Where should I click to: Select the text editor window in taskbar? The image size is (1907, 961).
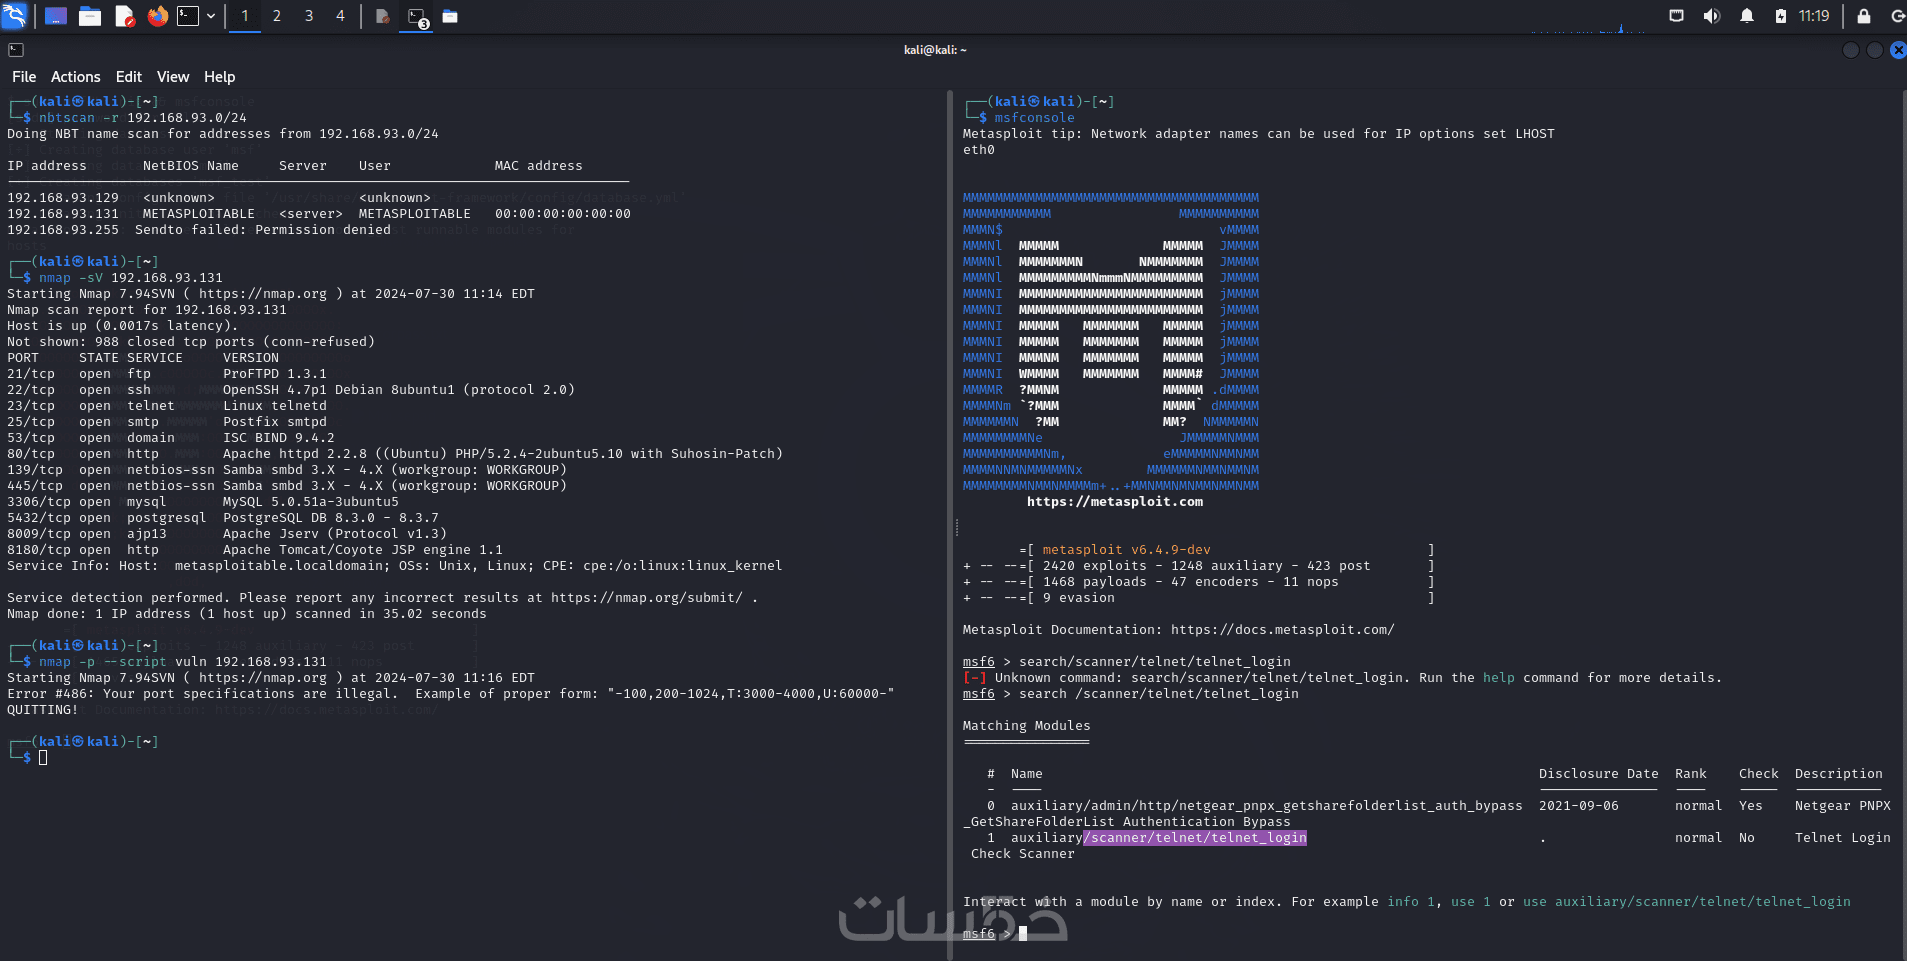[x=382, y=16]
